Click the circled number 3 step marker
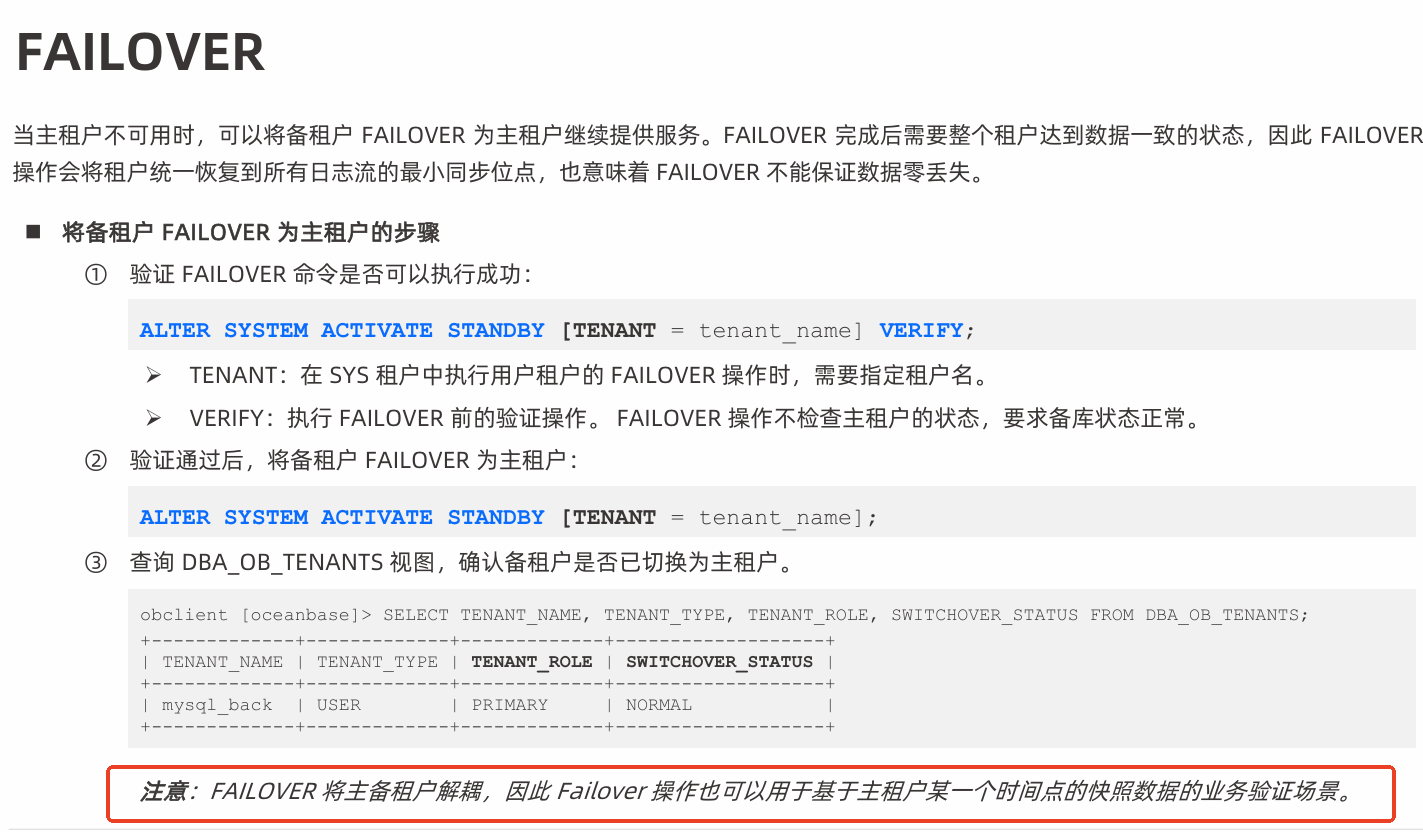1423x832 pixels. pyautogui.click(x=95, y=563)
